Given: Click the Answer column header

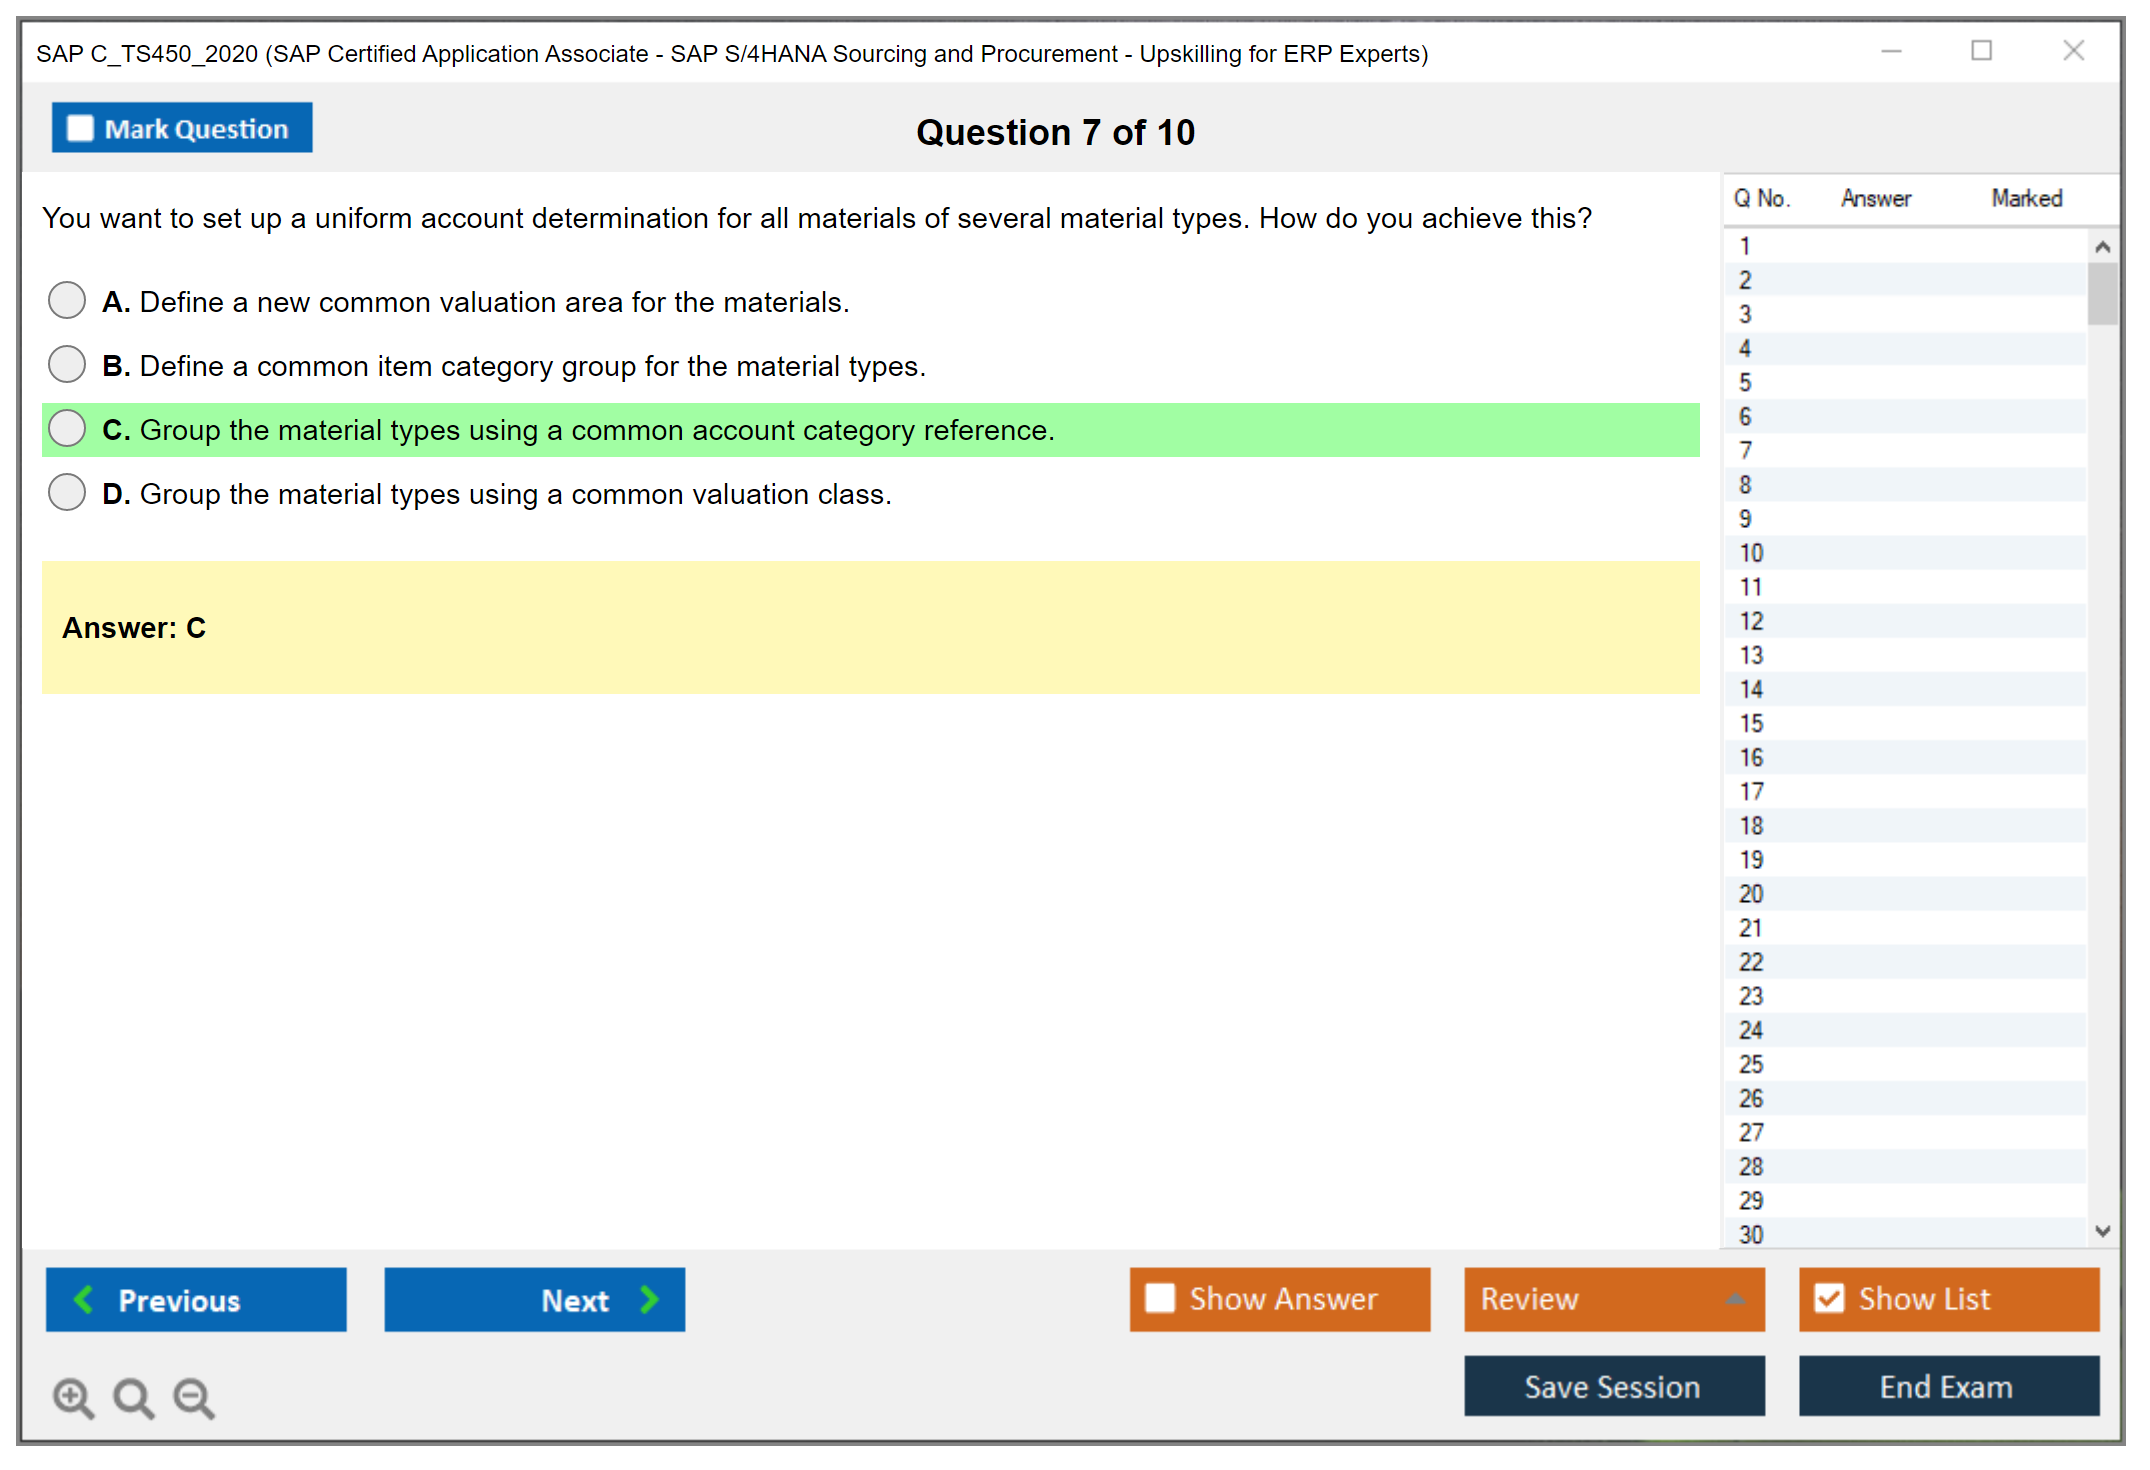Looking at the screenshot, I should click(1875, 198).
